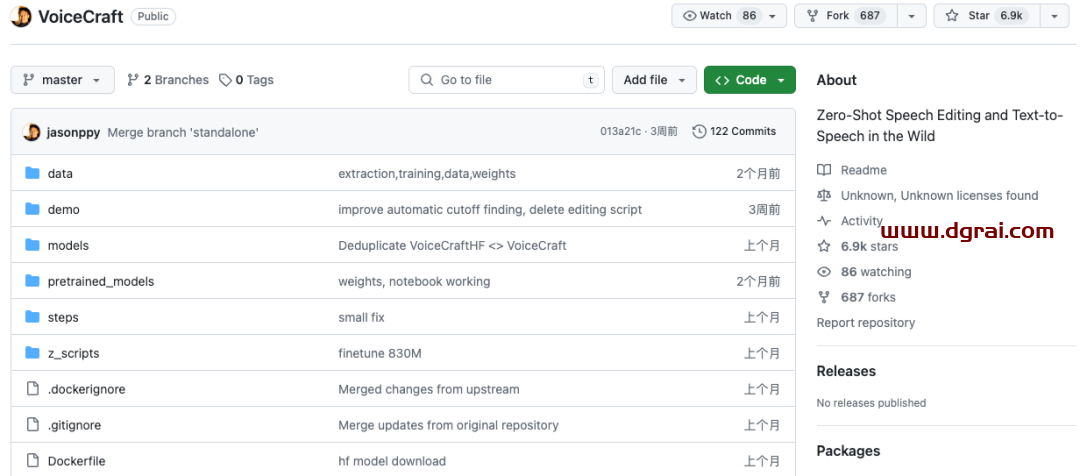This screenshot has width=1080, height=476.
Task: Click the pulse Activity icon
Action: click(824, 221)
